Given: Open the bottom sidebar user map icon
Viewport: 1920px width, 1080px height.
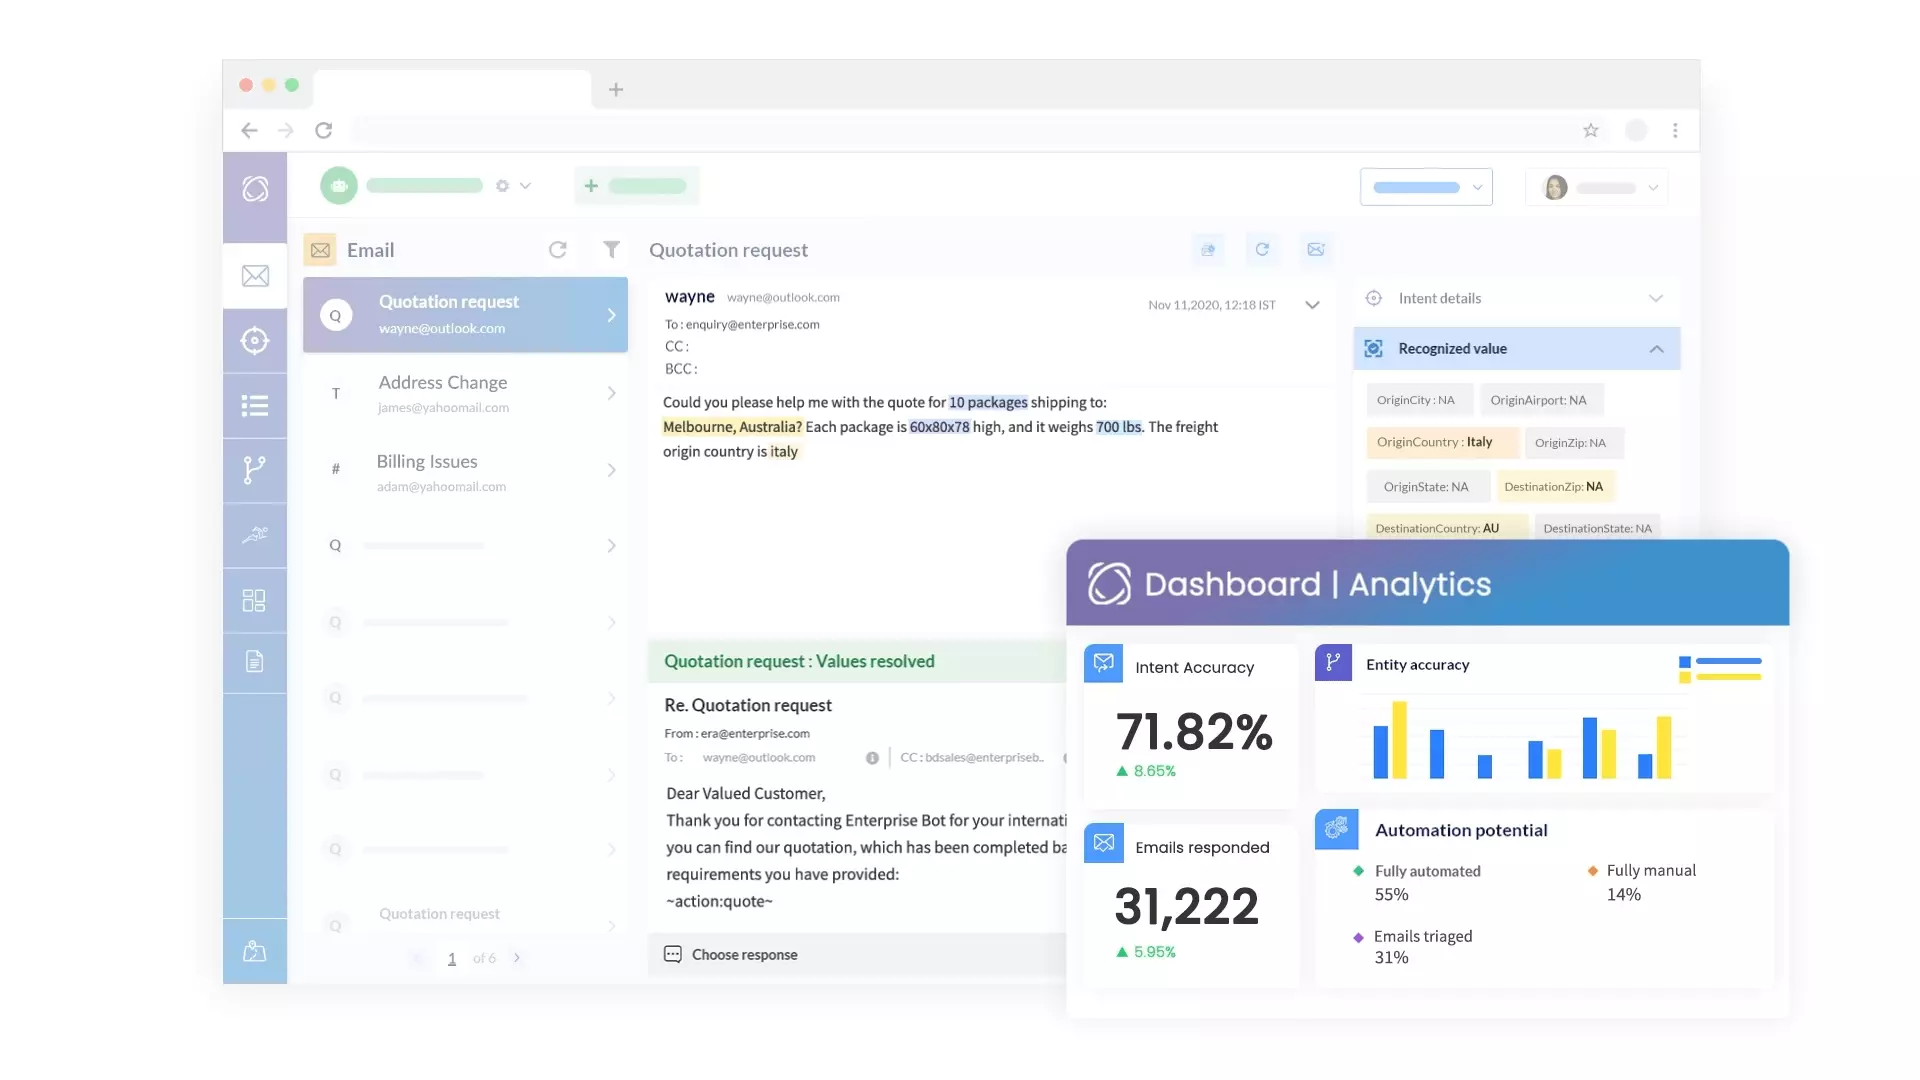Looking at the screenshot, I should [254, 951].
